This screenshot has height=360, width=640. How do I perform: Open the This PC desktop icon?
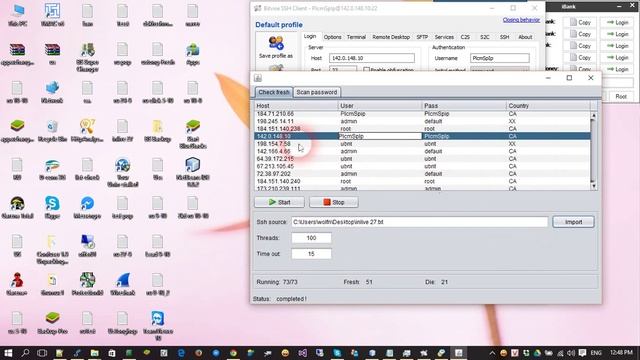click(18, 15)
